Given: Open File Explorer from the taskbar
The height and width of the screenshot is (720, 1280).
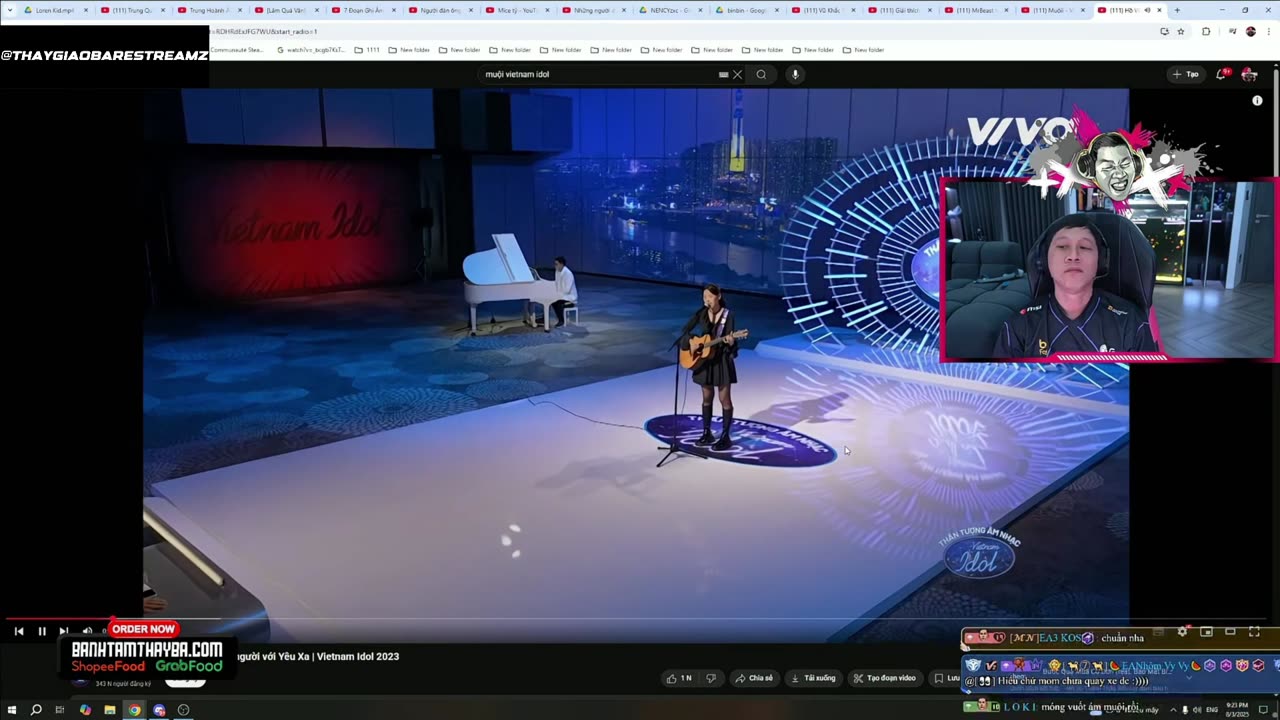Looking at the screenshot, I should pos(109,710).
